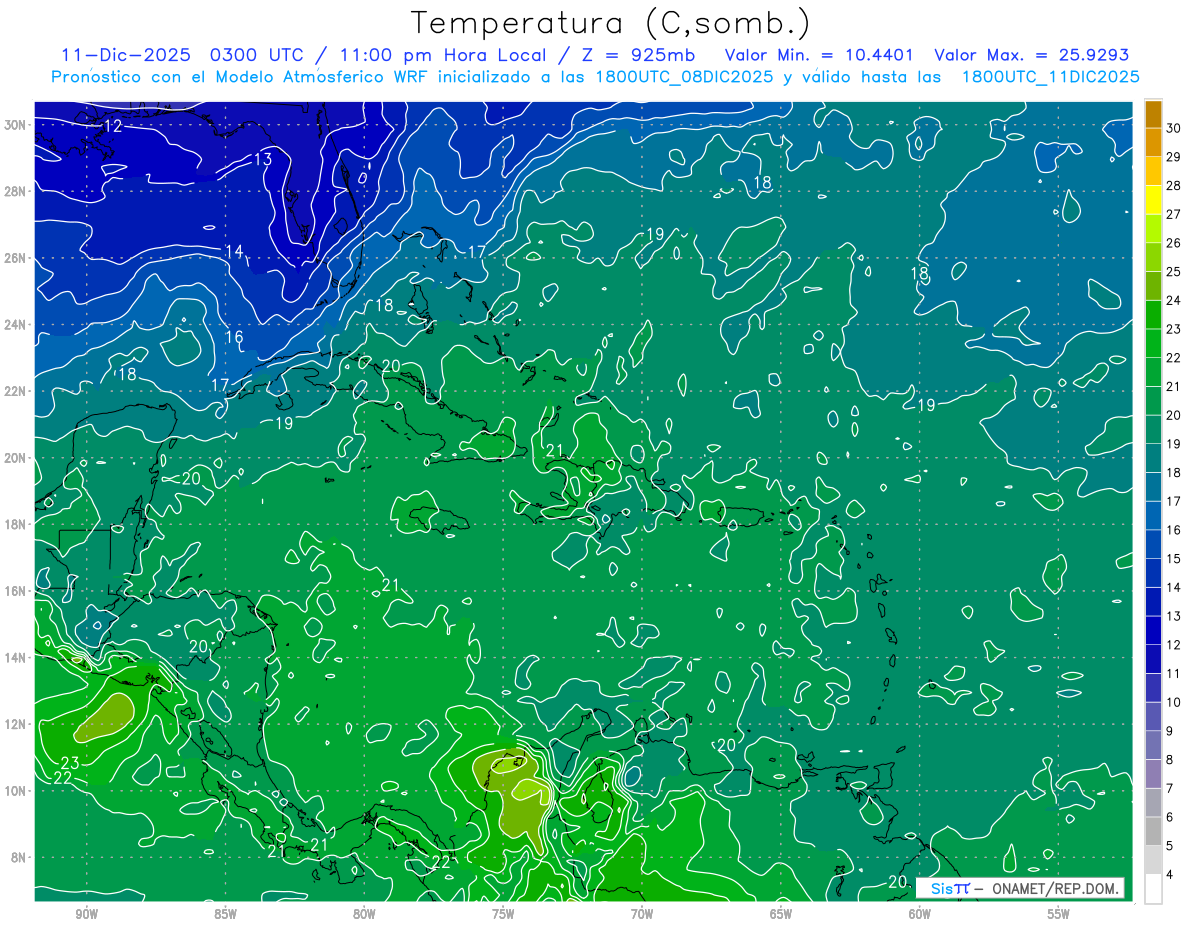Screen dimensions: 1200x927
Task: Click the '26N' latitude axis label
Action: pyautogui.click(x=16, y=258)
